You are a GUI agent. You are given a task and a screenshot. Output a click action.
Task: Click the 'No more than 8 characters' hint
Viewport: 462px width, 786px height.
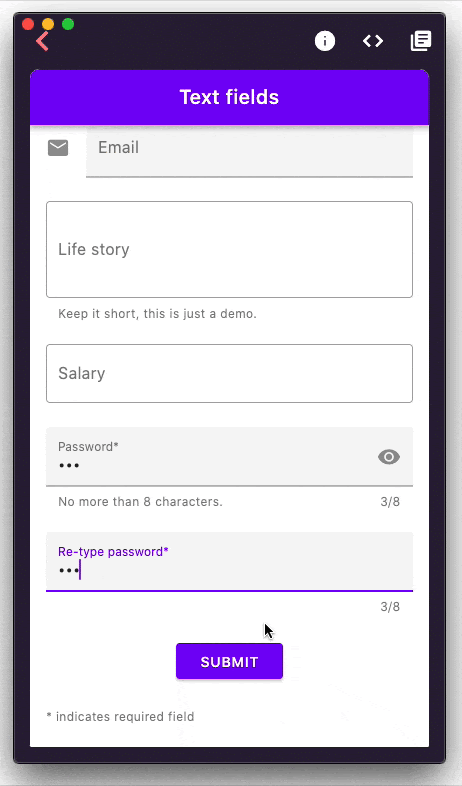pyautogui.click(x=140, y=502)
